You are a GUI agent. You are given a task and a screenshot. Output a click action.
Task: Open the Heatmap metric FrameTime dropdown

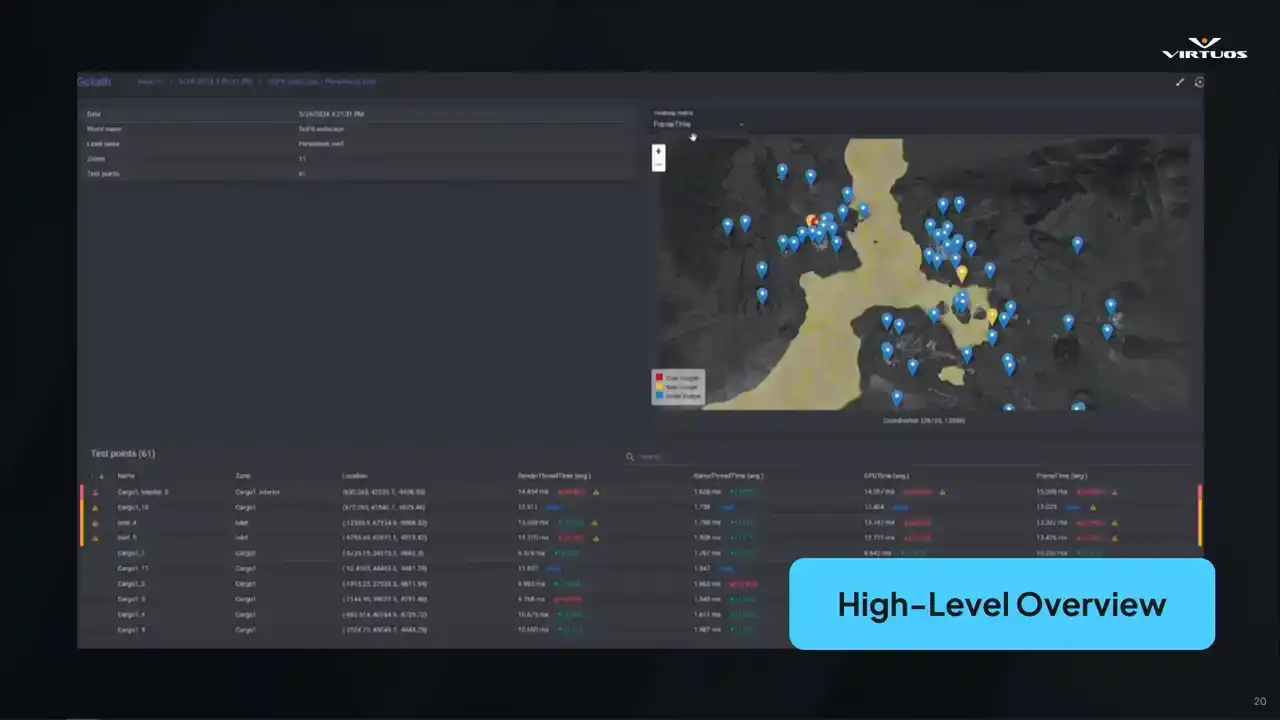point(697,125)
